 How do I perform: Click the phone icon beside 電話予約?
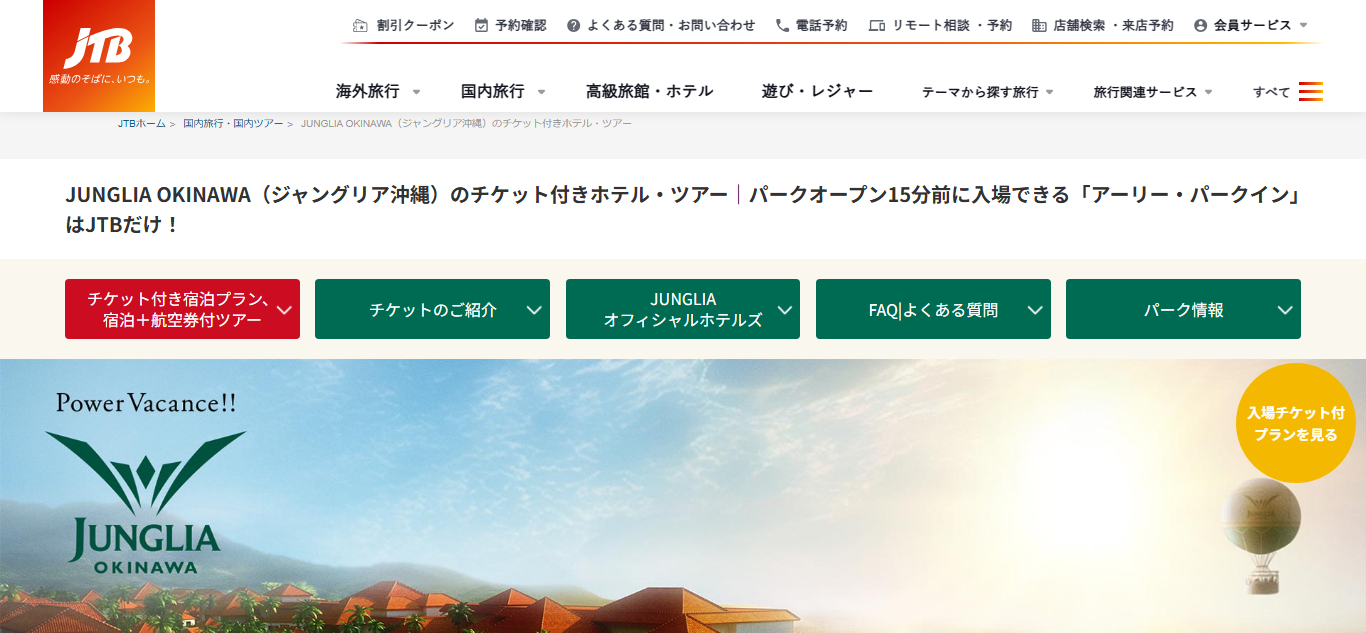pyautogui.click(x=782, y=26)
